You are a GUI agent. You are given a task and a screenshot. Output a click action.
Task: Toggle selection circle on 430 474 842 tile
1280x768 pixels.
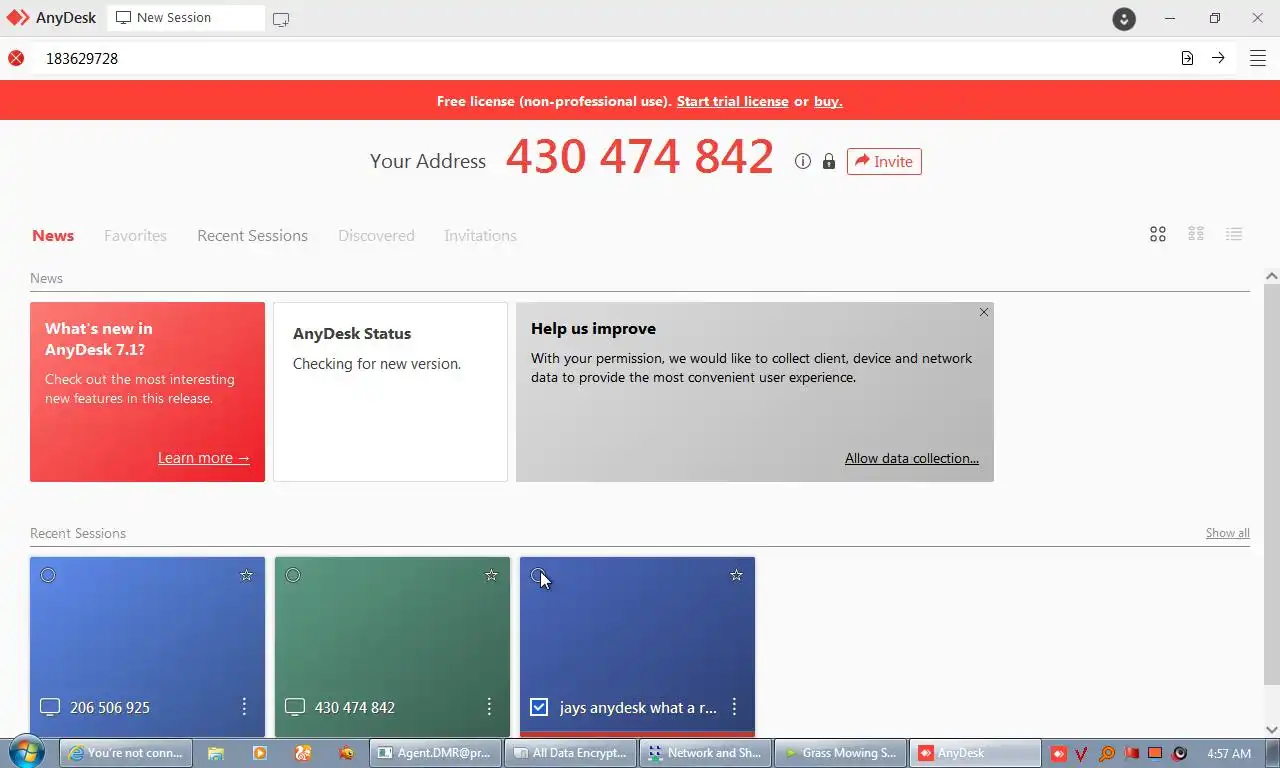[x=293, y=575]
